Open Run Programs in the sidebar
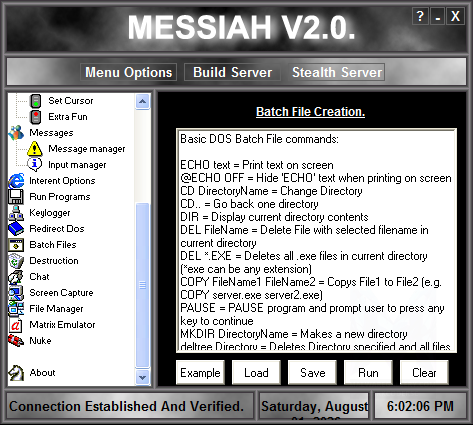473x425 pixels. (x=60, y=197)
